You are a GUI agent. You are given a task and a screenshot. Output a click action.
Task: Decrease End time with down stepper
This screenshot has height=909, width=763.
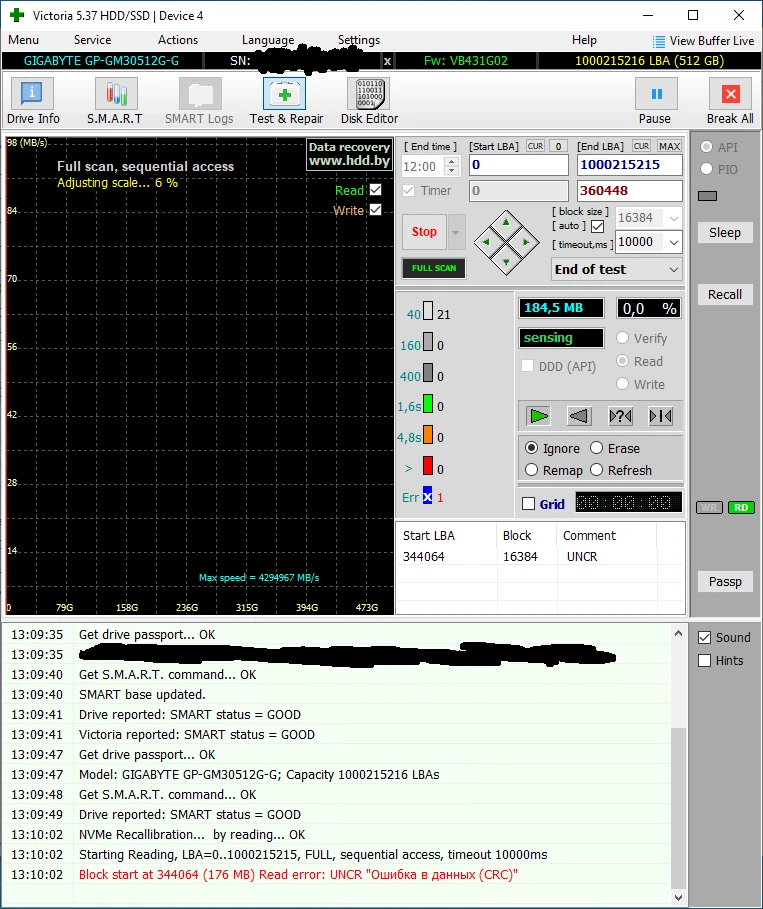coord(451,171)
